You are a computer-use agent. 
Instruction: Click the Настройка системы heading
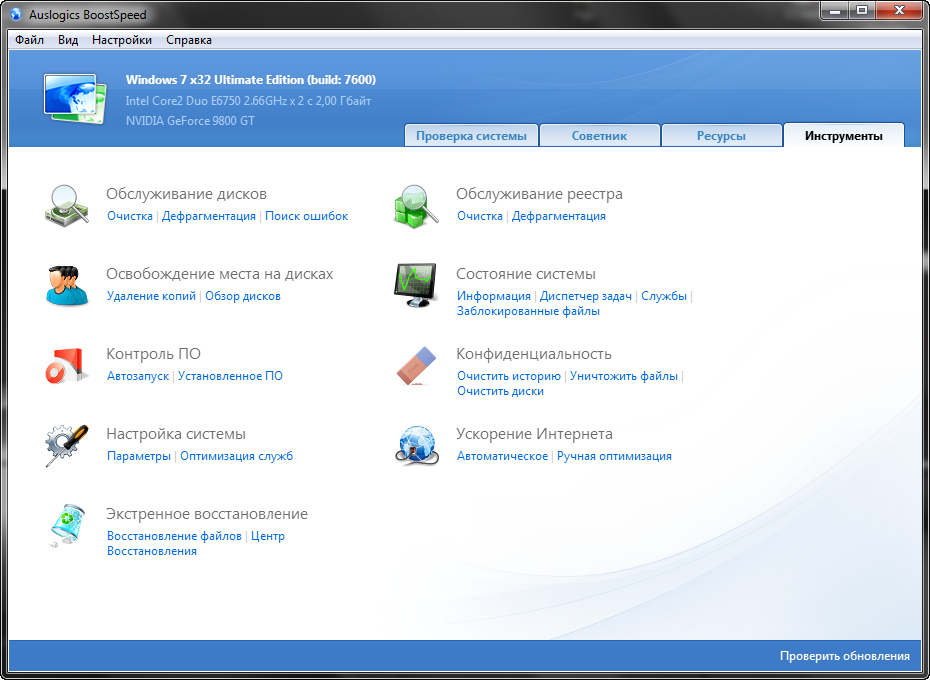pos(176,434)
